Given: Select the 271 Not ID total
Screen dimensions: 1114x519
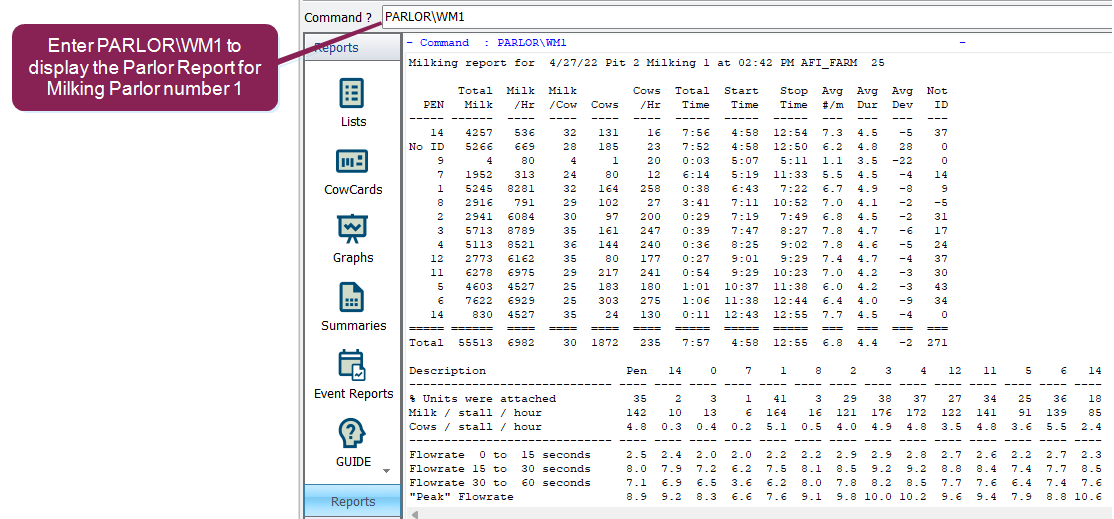Looking at the screenshot, I should (x=937, y=342).
